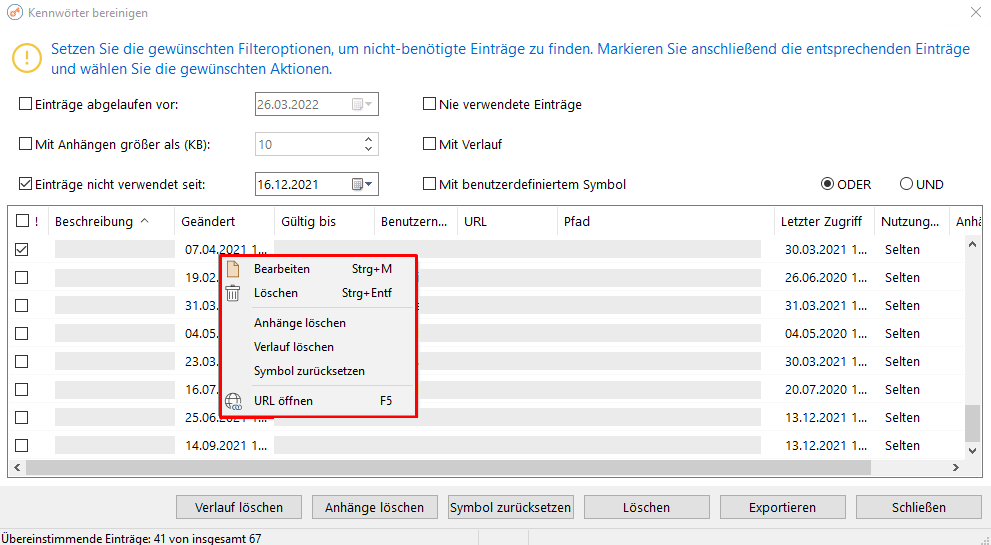991x545 pixels.
Task: Check the row with last access 31.03.2021
Action: click(x=21, y=305)
